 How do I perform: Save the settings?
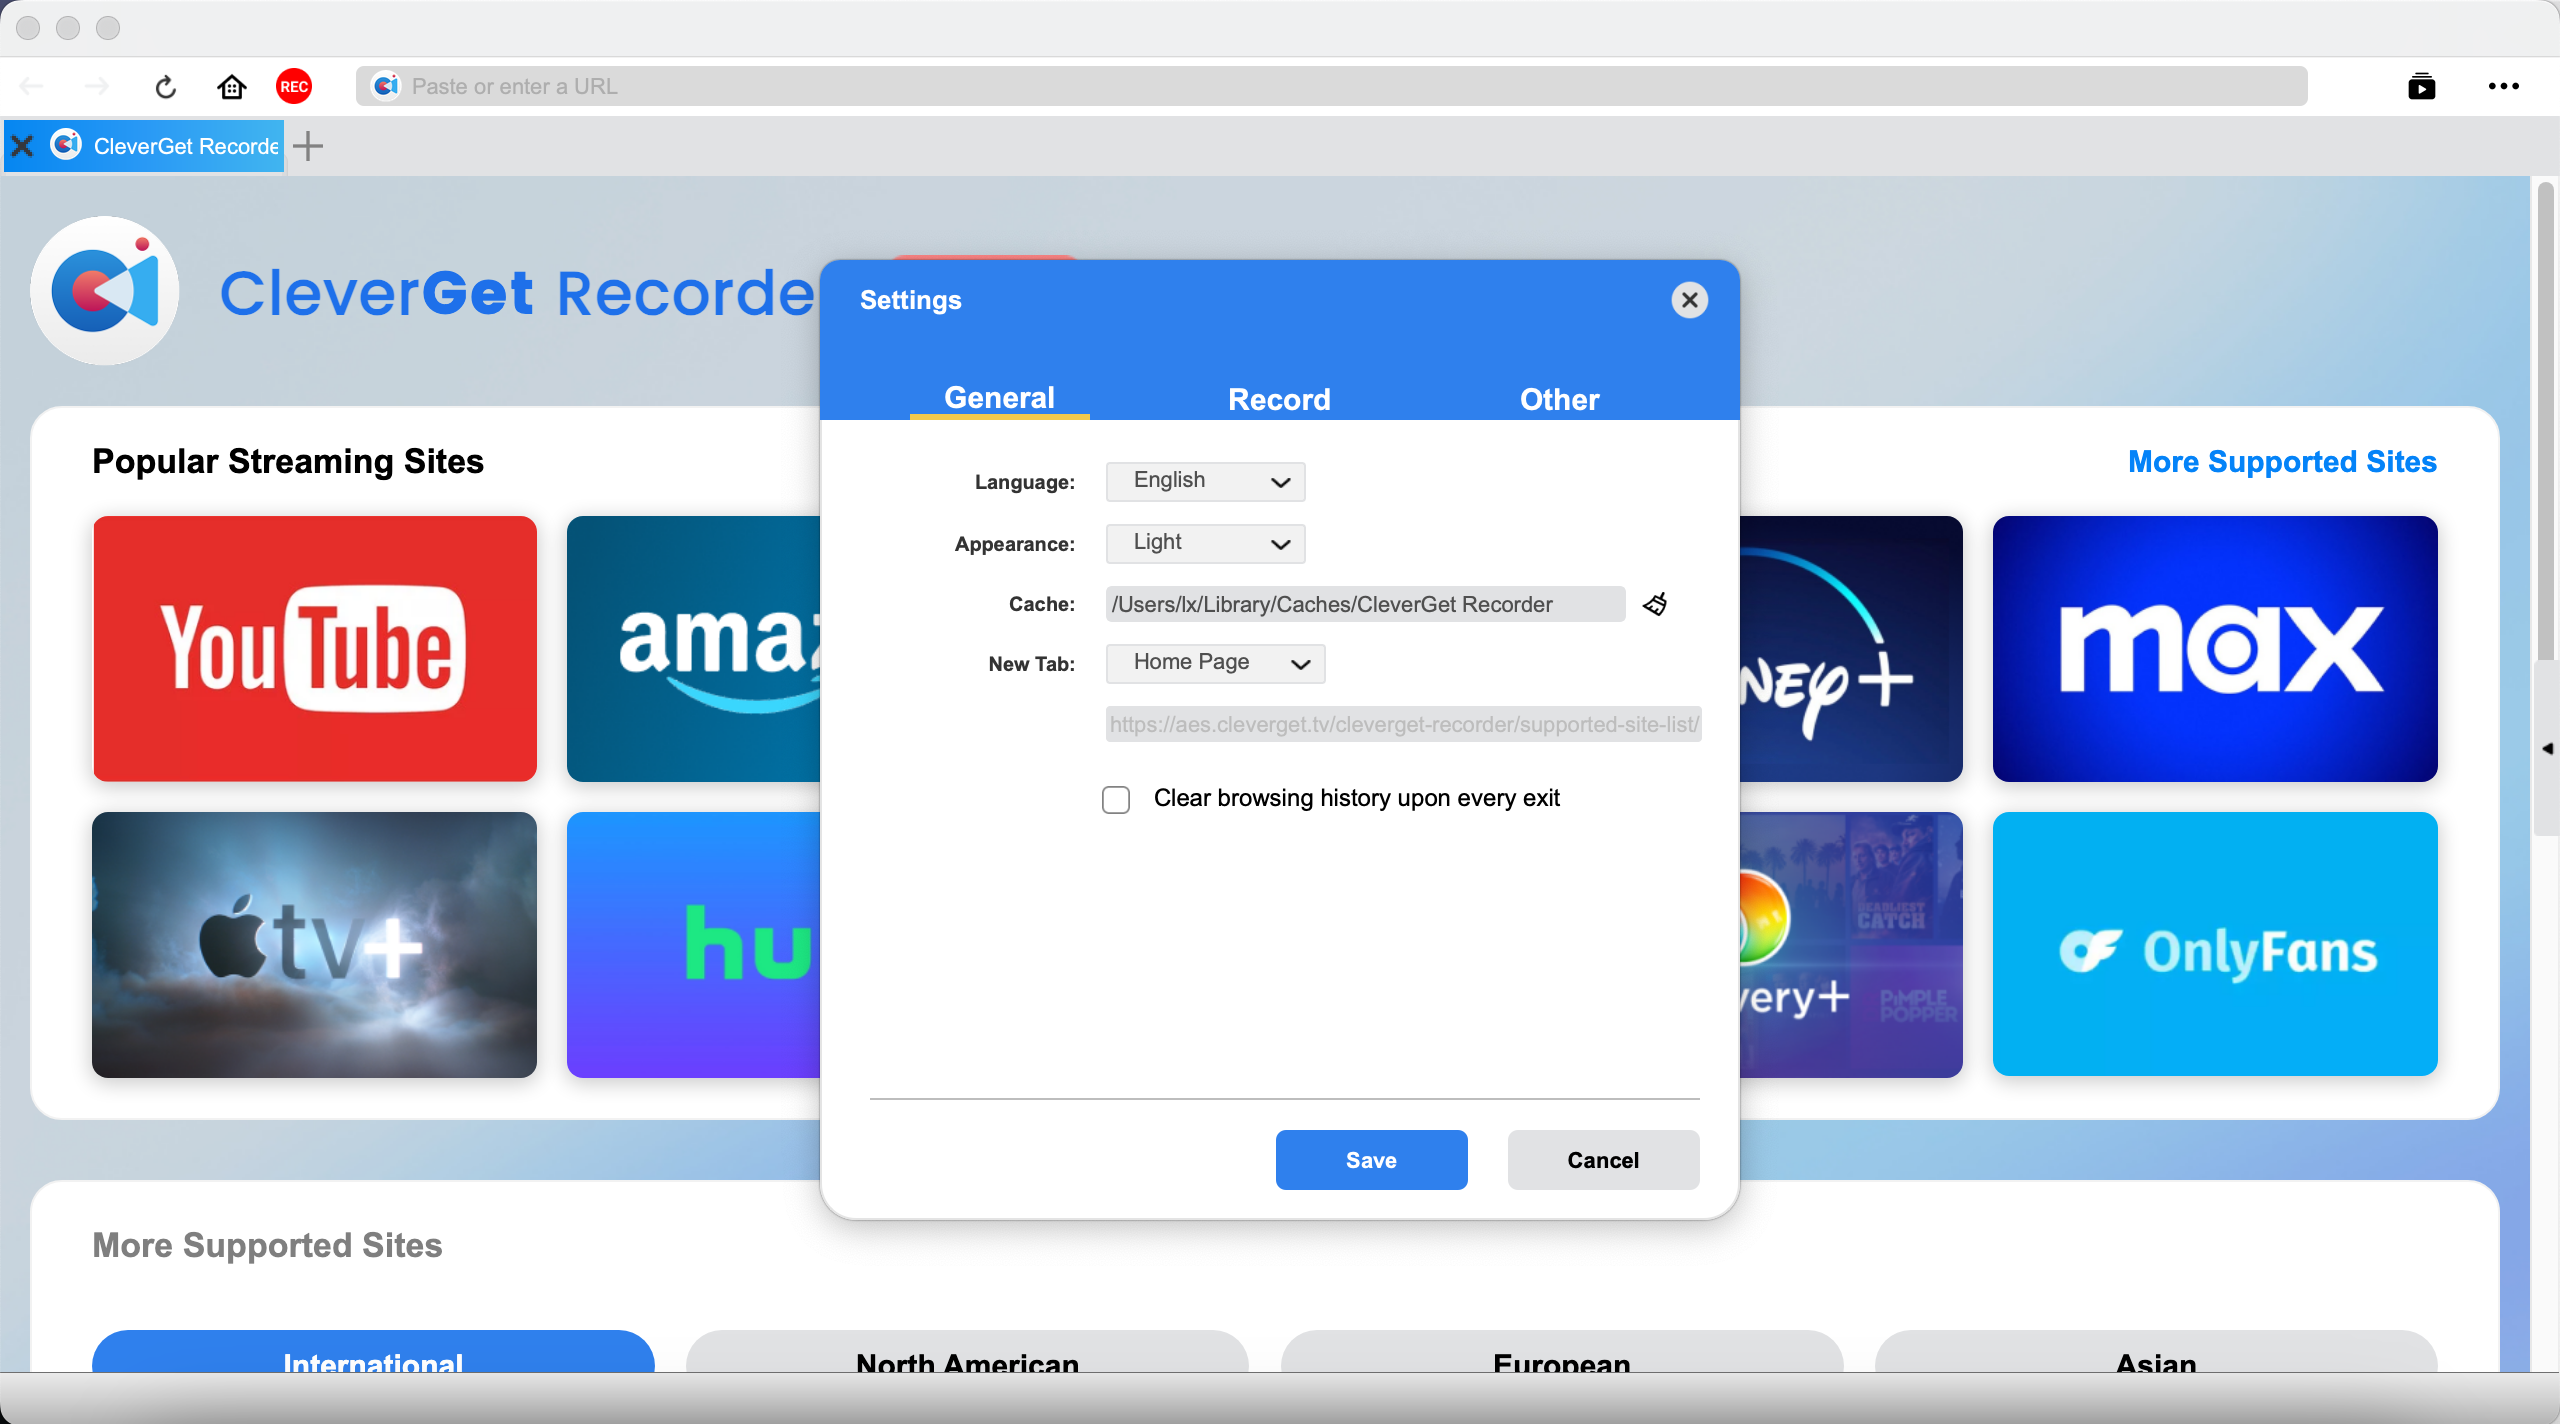coord(1371,1160)
